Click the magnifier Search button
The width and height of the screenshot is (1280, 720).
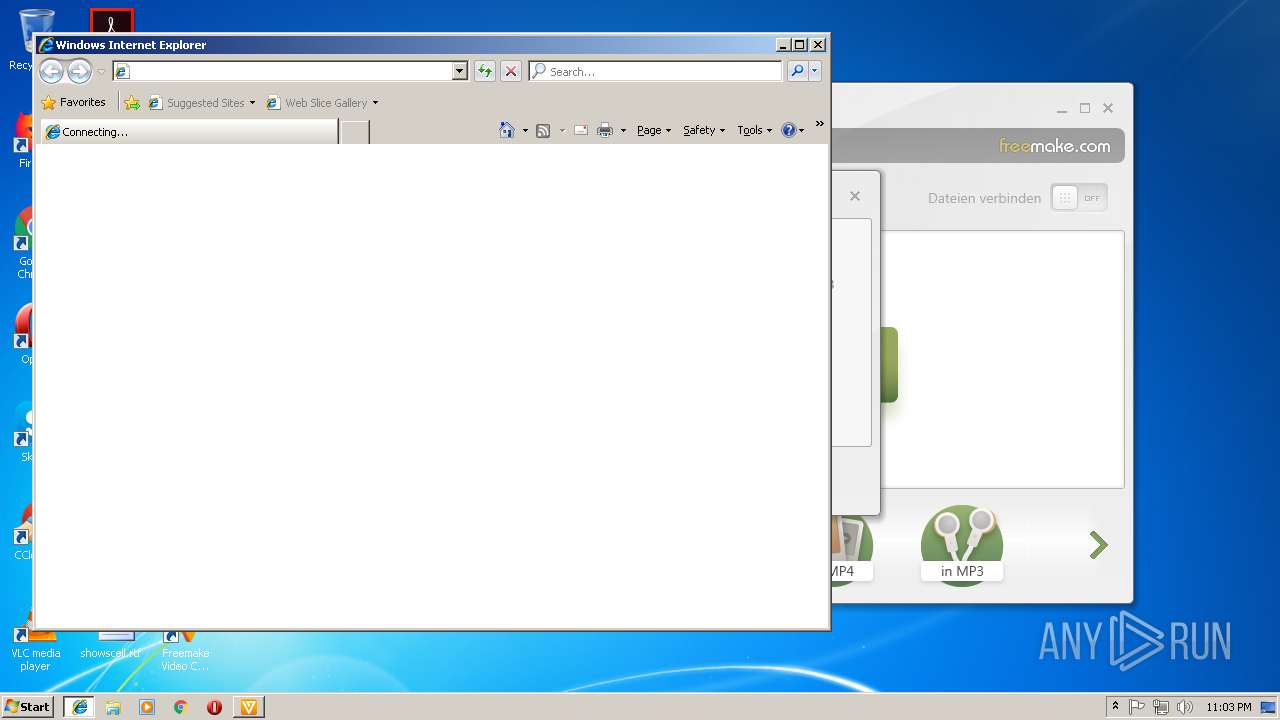tap(797, 71)
